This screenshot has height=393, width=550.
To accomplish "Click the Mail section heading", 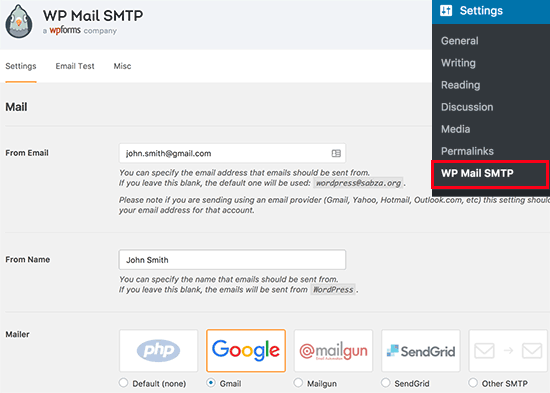I will tap(16, 107).
